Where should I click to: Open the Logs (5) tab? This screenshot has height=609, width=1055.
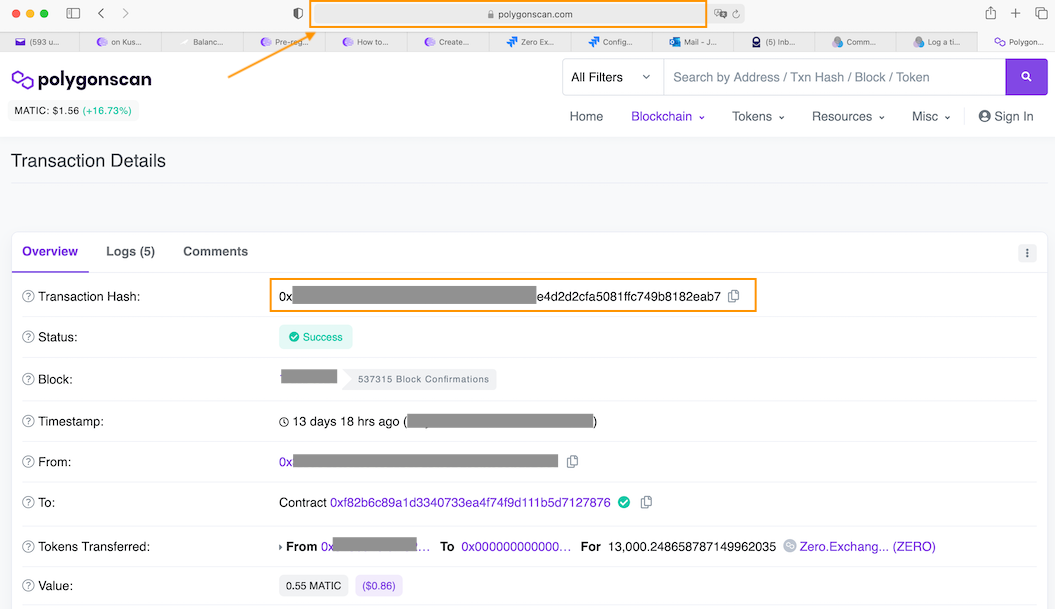(x=131, y=252)
